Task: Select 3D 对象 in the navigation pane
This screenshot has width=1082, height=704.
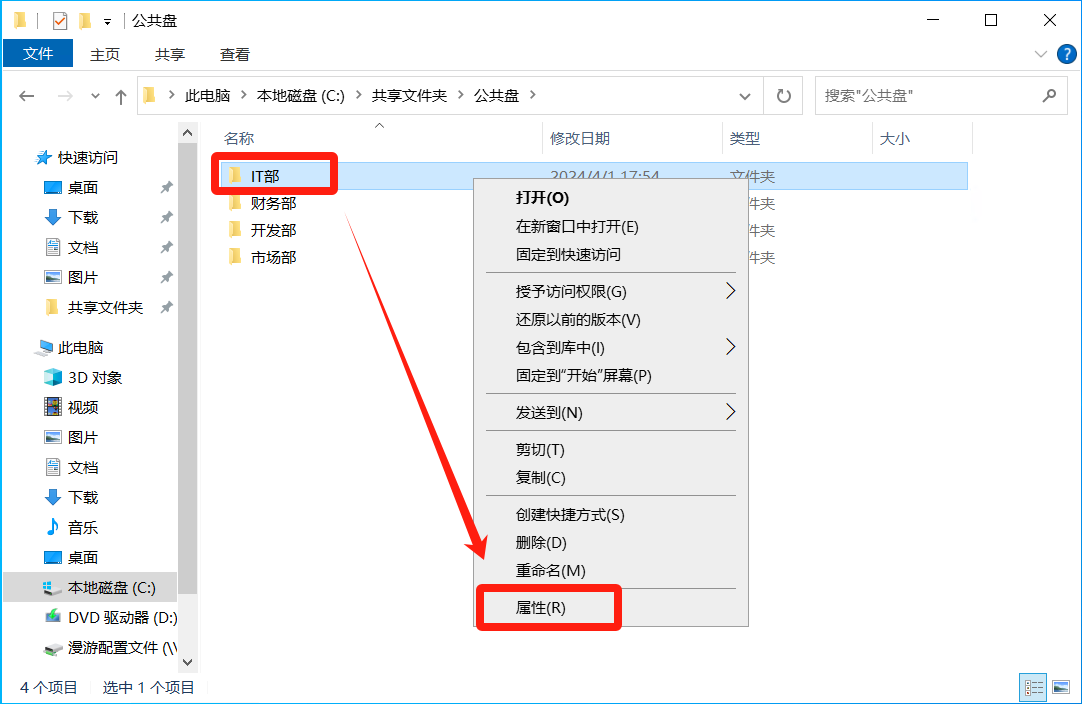Action: (x=94, y=377)
